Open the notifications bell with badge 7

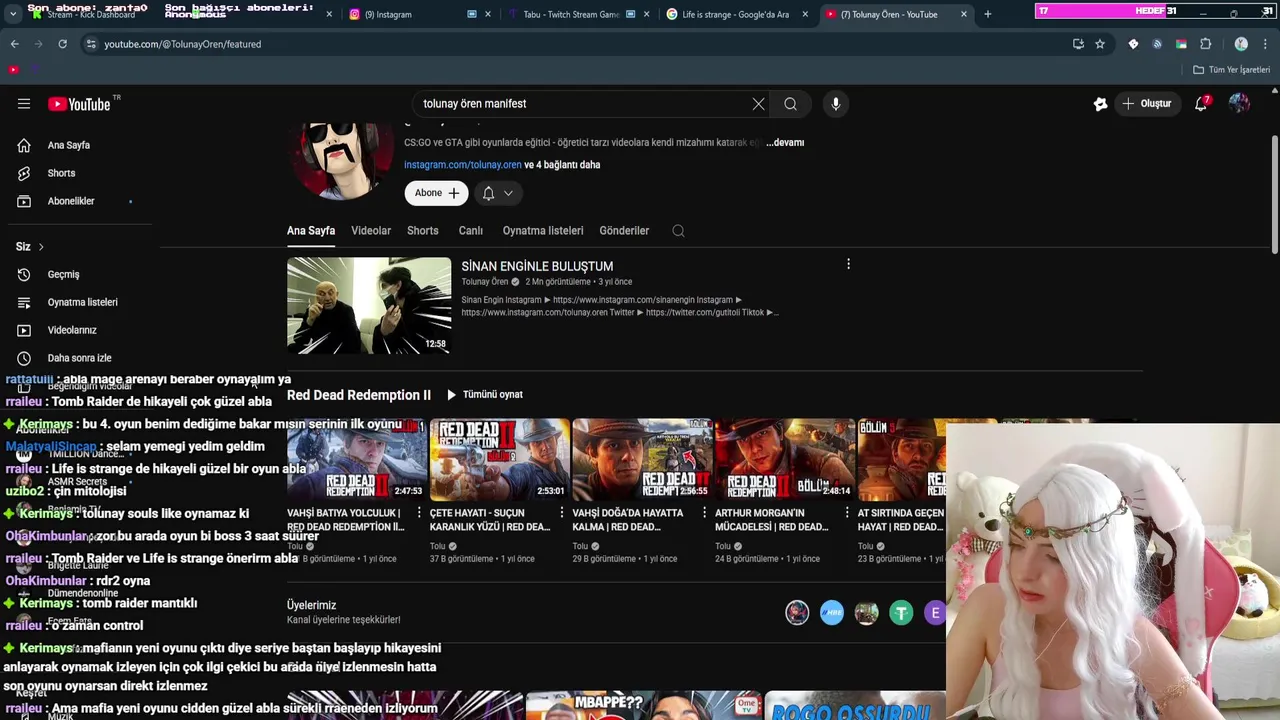1201,104
